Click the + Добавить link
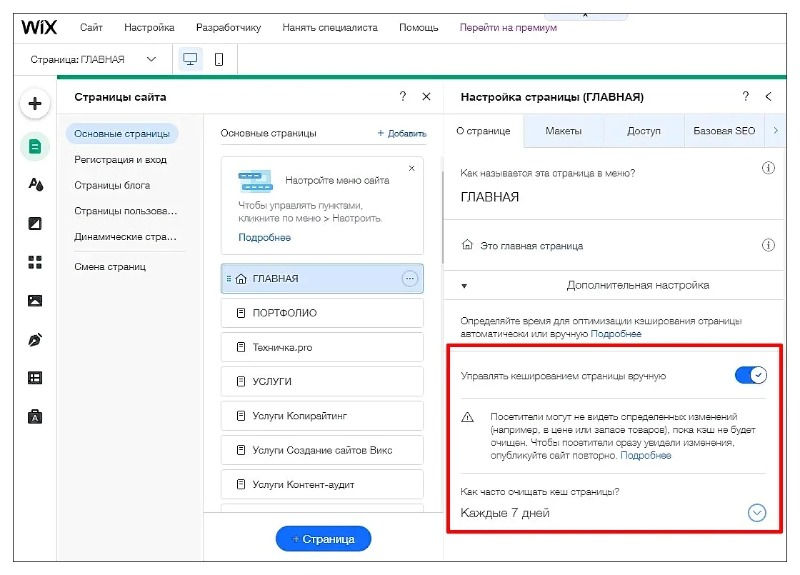The width and height of the screenshot is (800, 575). coord(401,133)
